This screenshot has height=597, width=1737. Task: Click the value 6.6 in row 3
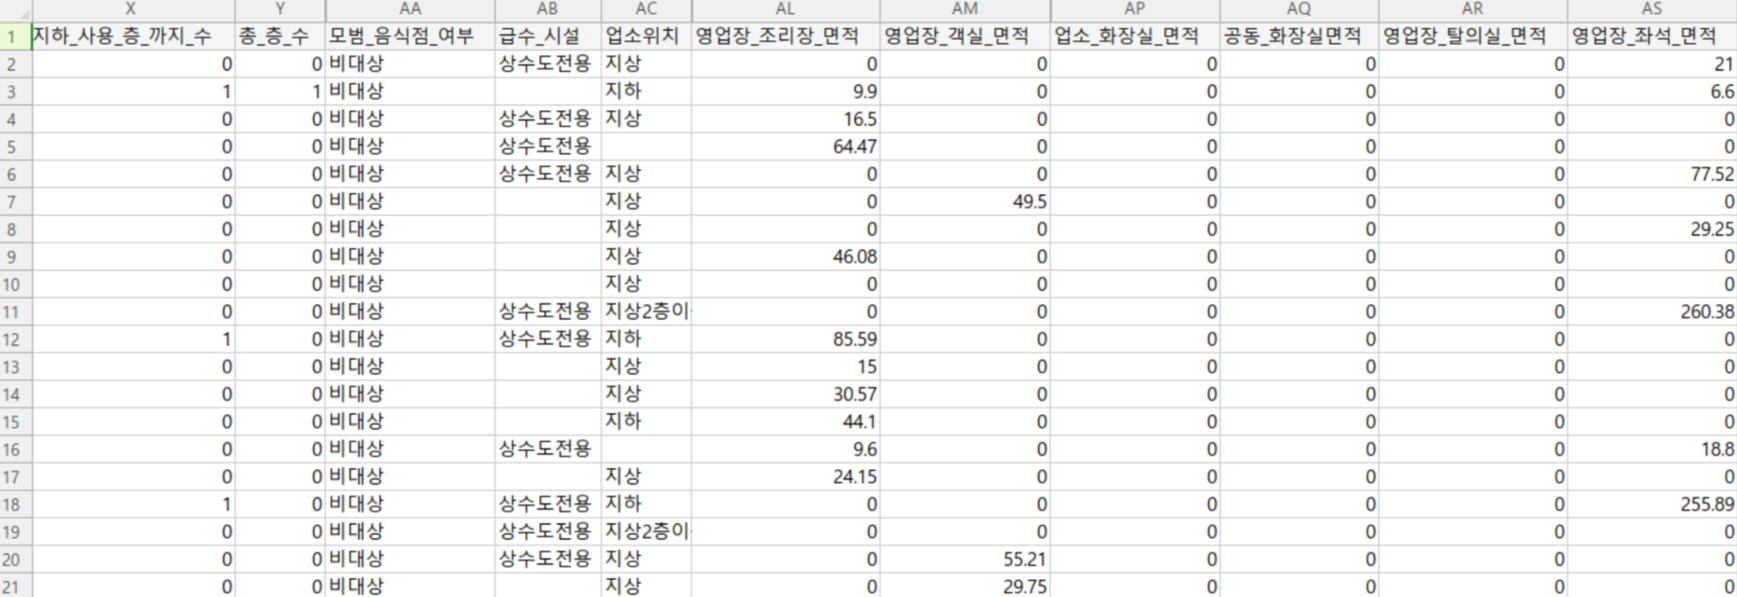(x=1722, y=91)
